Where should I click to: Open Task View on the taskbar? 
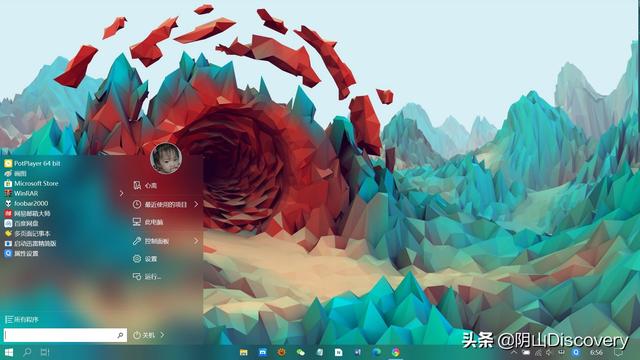tap(45, 352)
